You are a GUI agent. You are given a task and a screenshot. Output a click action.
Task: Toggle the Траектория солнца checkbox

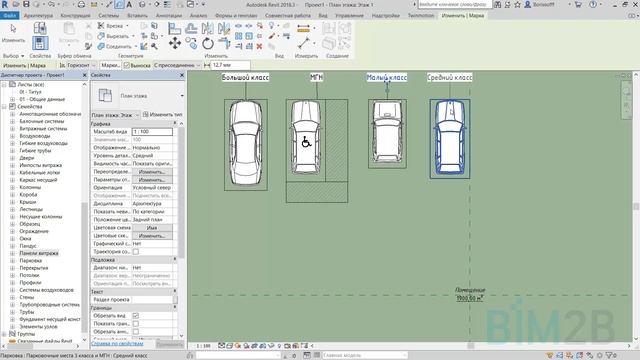pyautogui.click(x=136, y=252)
